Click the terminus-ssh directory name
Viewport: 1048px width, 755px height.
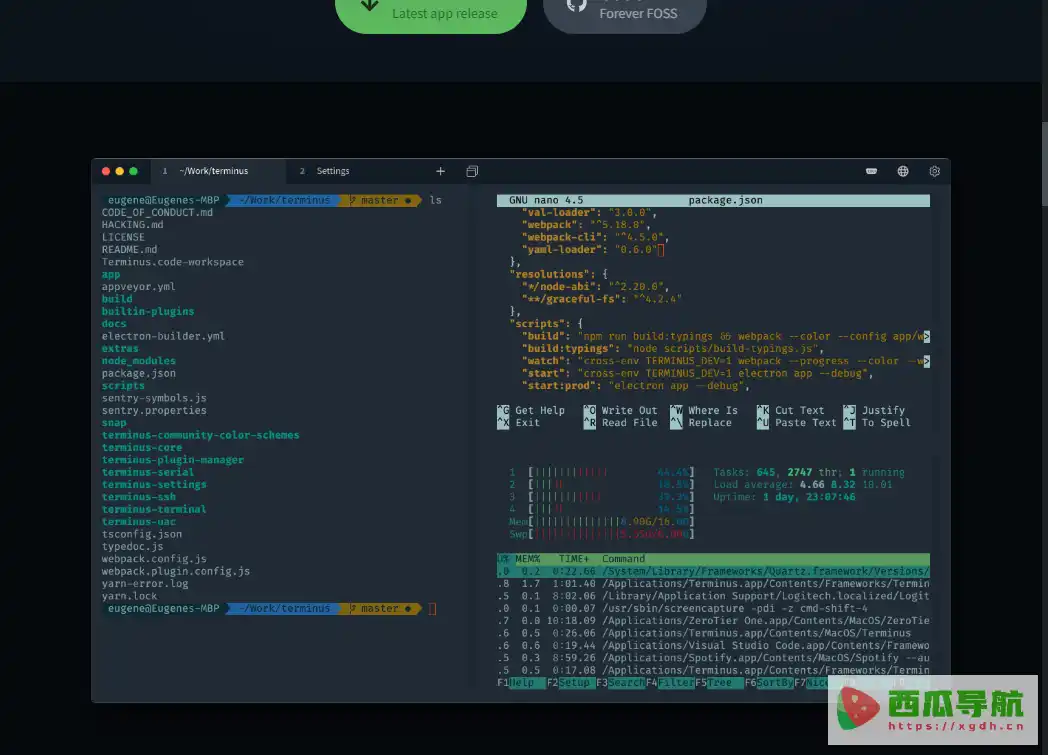(138, 497)
